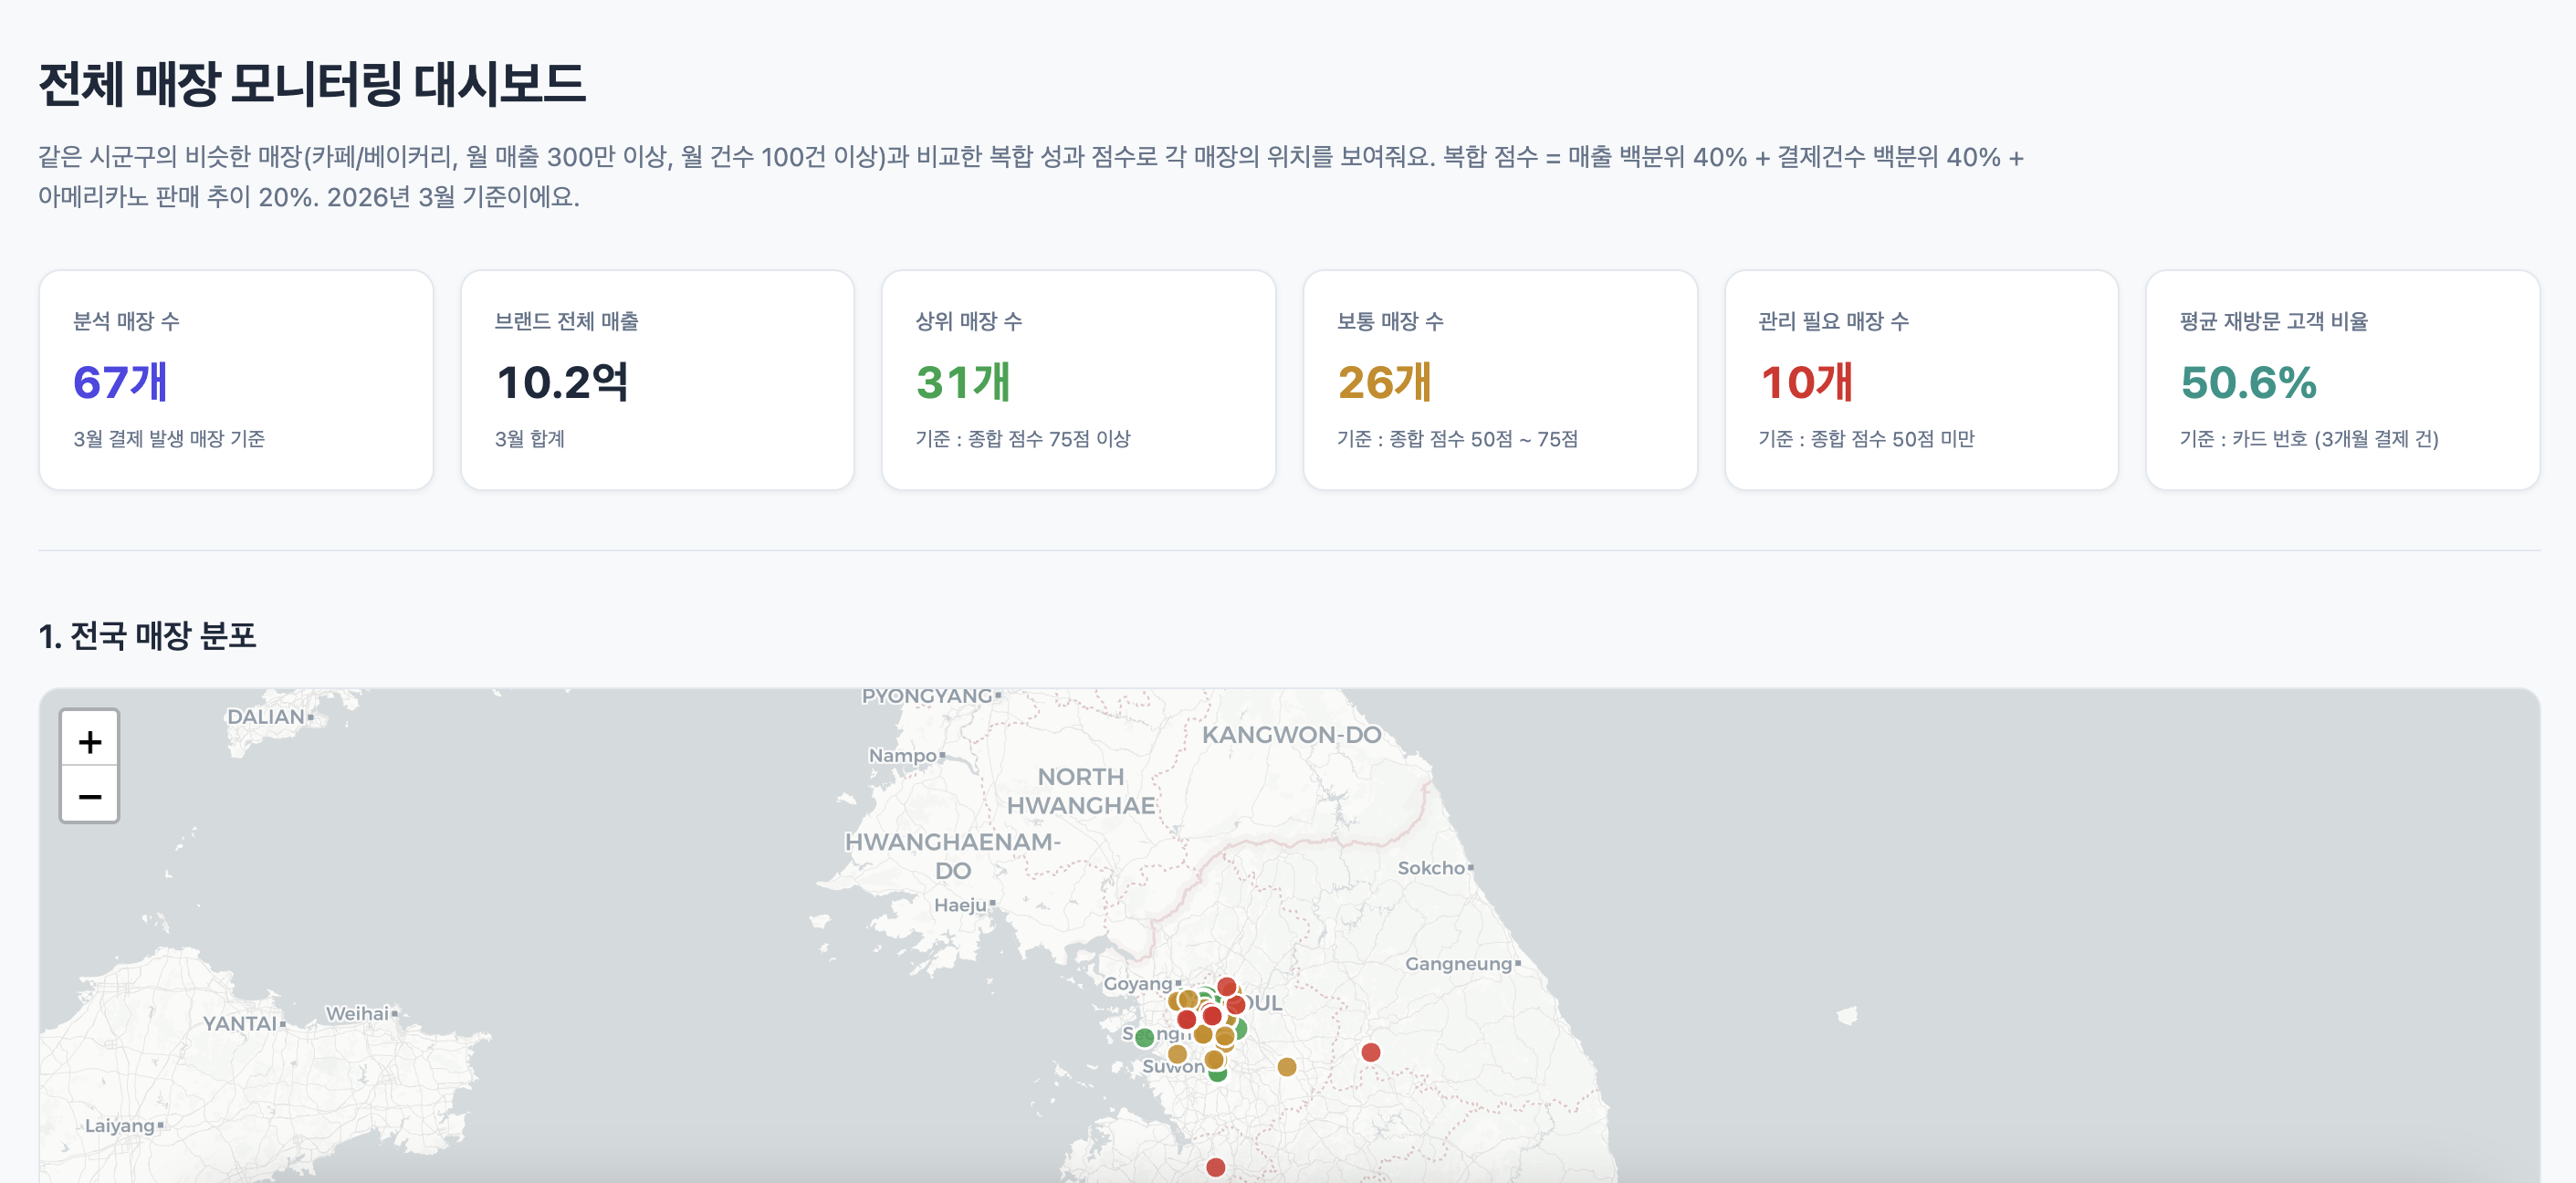
Task: Select the lone red marker below Gangneung
Action: click(x=1371, y=1052)
